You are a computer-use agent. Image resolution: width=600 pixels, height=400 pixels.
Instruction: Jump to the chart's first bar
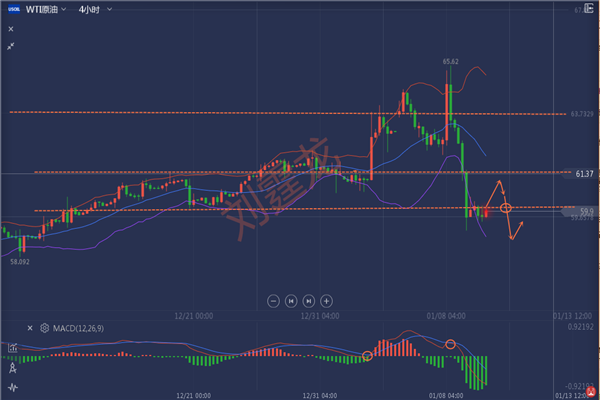pyautogui.click(x=291, y=300)
